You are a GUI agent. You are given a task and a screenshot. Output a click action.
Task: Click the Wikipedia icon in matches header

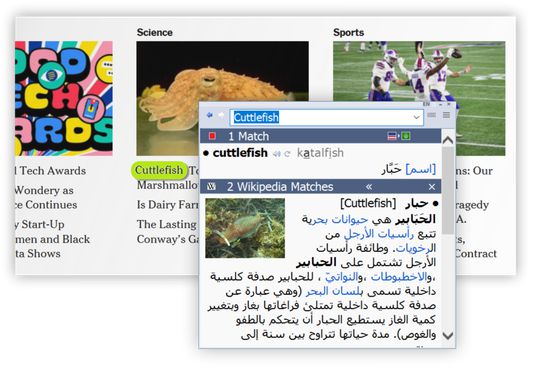[x=211, y=187]
